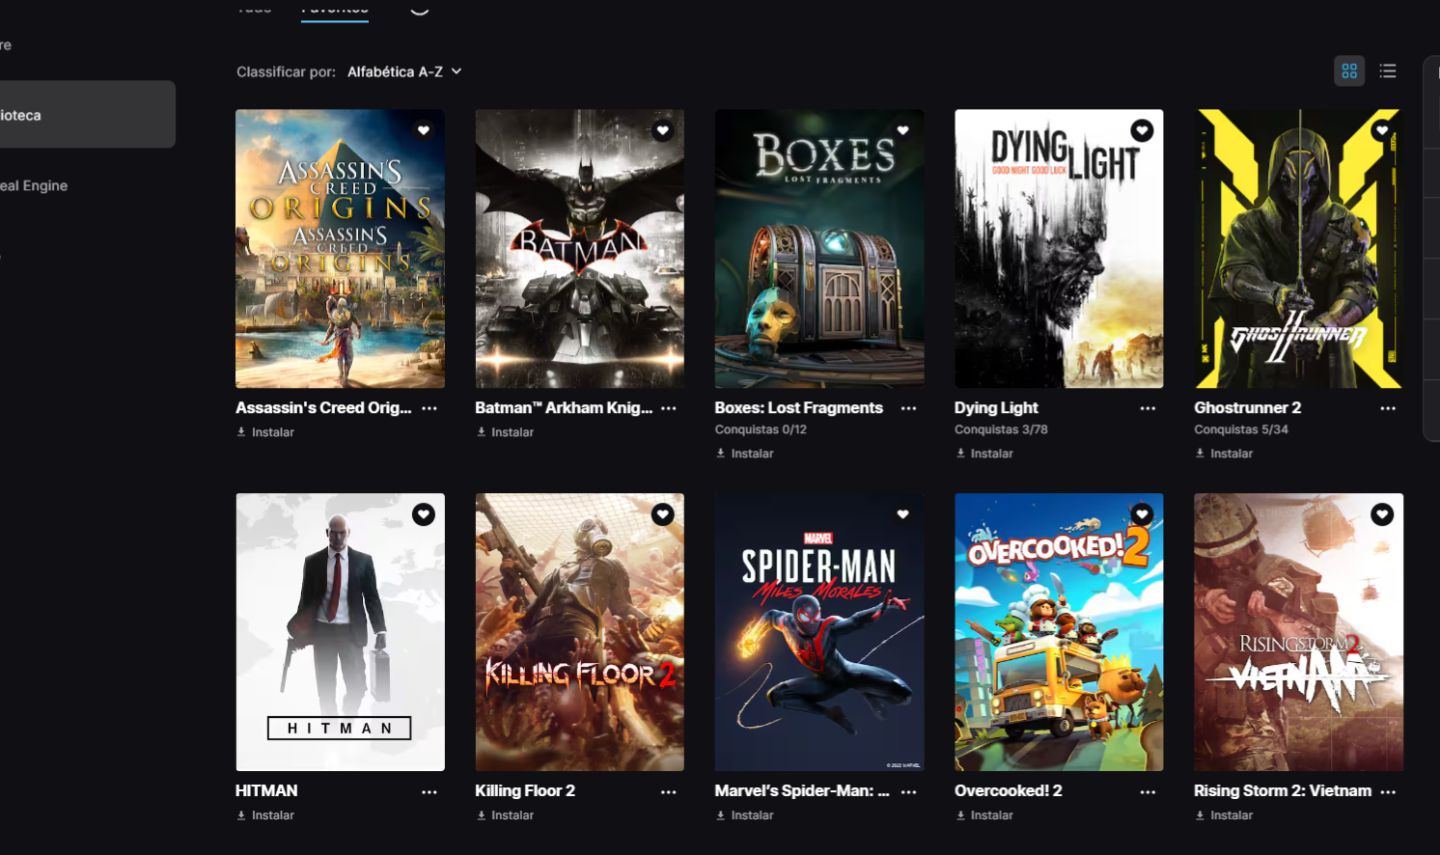Install Overcooked! 2
Image resolution: width=1440 pixels, height=855 pixels.
[984, 815]
